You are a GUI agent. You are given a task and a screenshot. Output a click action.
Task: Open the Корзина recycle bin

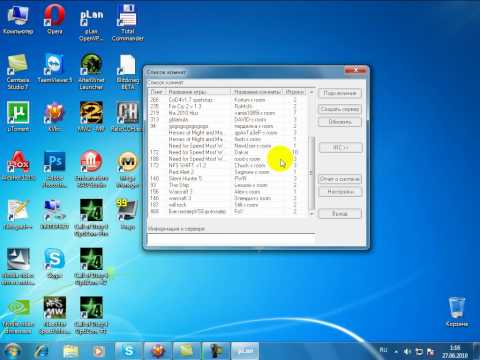456,312
